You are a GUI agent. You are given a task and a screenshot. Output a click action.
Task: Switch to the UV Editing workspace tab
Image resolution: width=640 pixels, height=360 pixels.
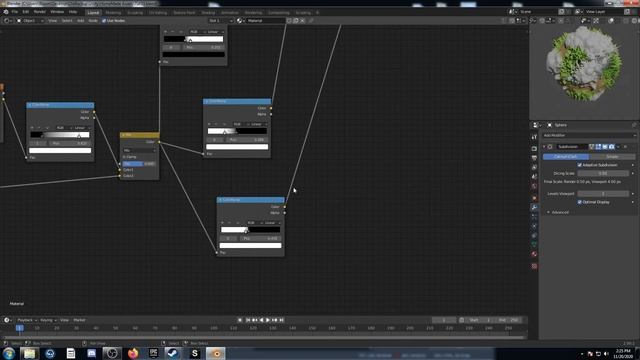158,12
